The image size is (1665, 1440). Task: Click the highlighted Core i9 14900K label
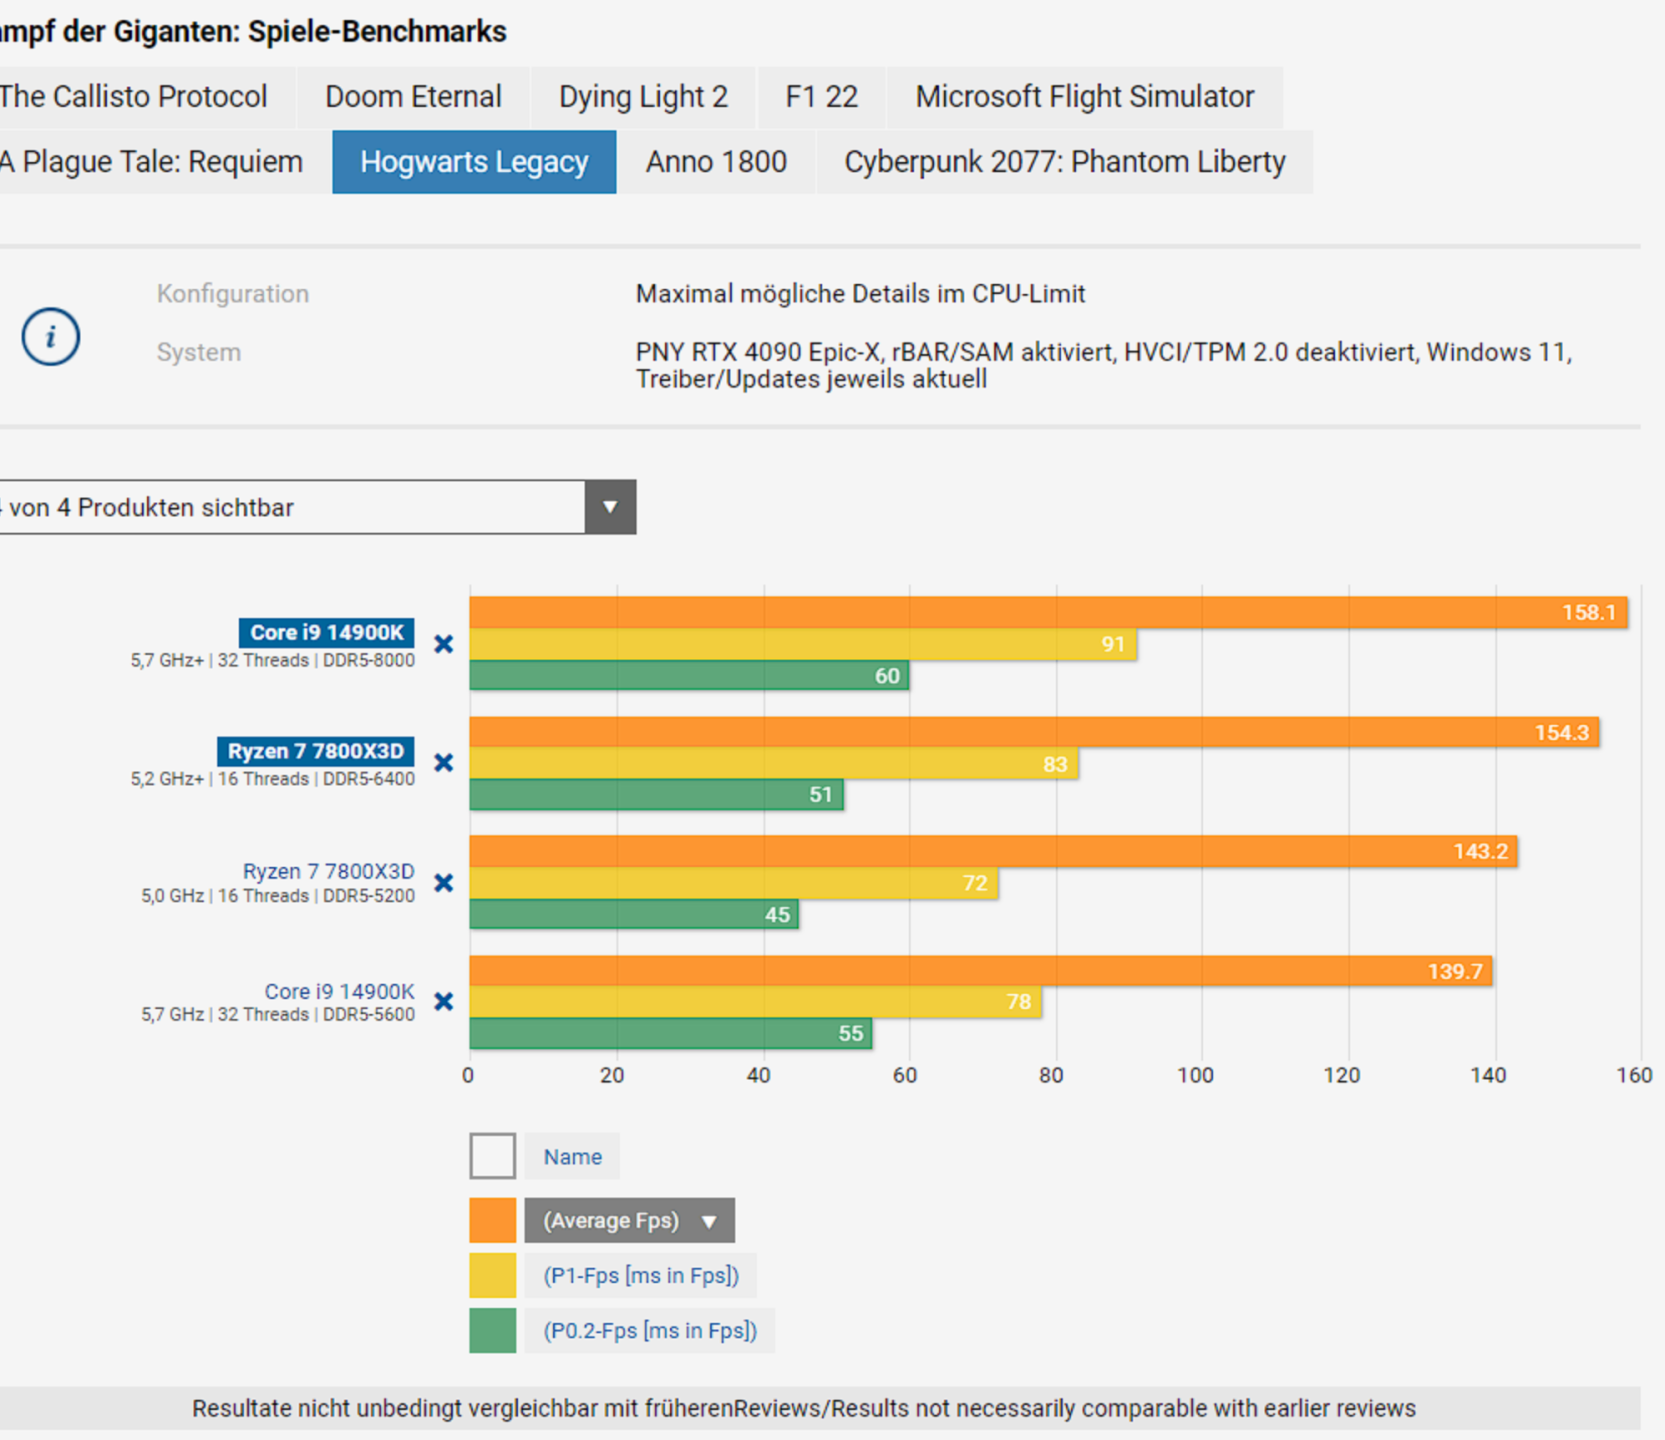[326, 632]
